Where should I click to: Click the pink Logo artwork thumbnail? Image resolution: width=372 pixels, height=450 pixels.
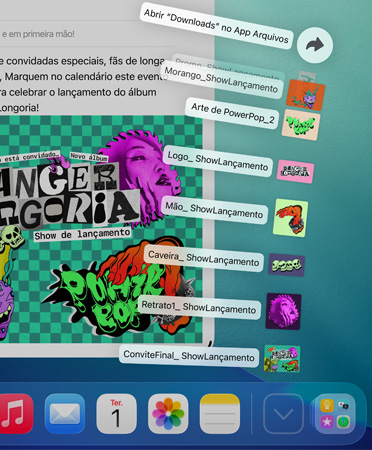click(295, 172)
